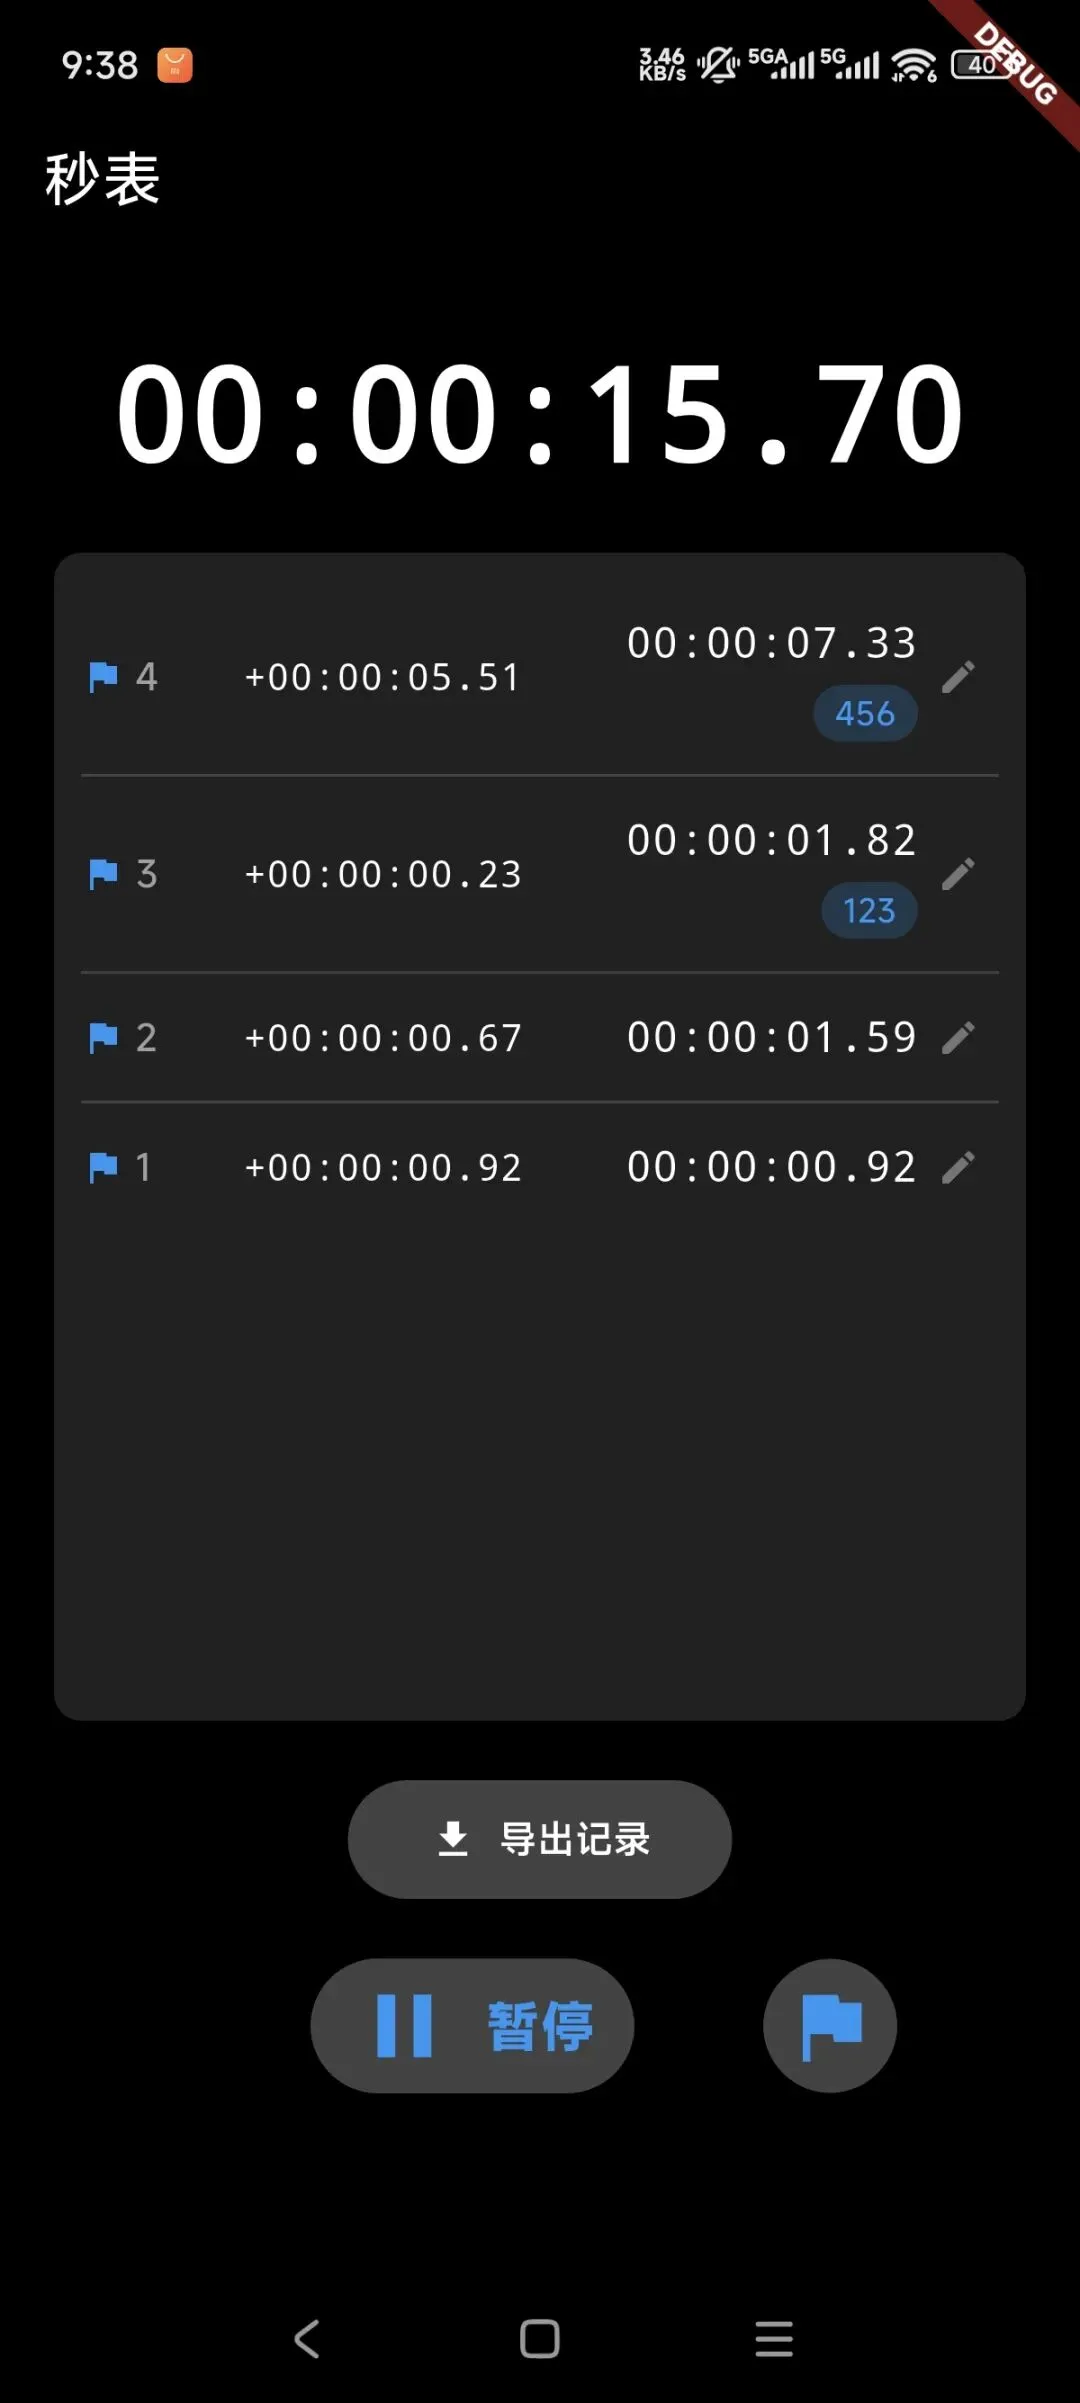Image resolution: width=1080 pixels, height=2403 pixels.
Task: Click the 秒表 title heading
Action: tap(102, 180)
